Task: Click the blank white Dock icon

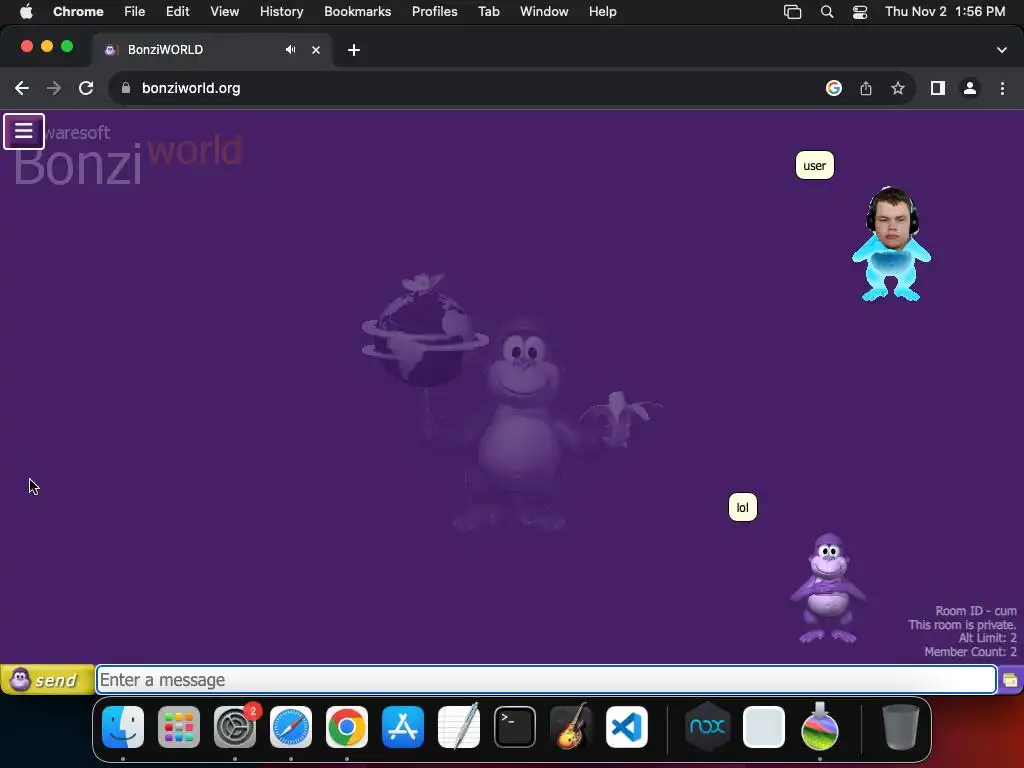Action: (763, 727)
